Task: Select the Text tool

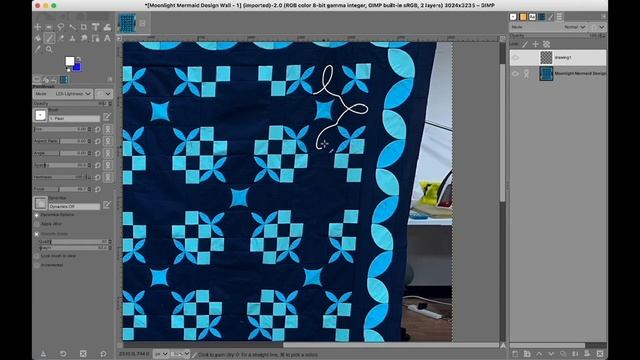Action: pyautogui.click(x=107, y=38)
